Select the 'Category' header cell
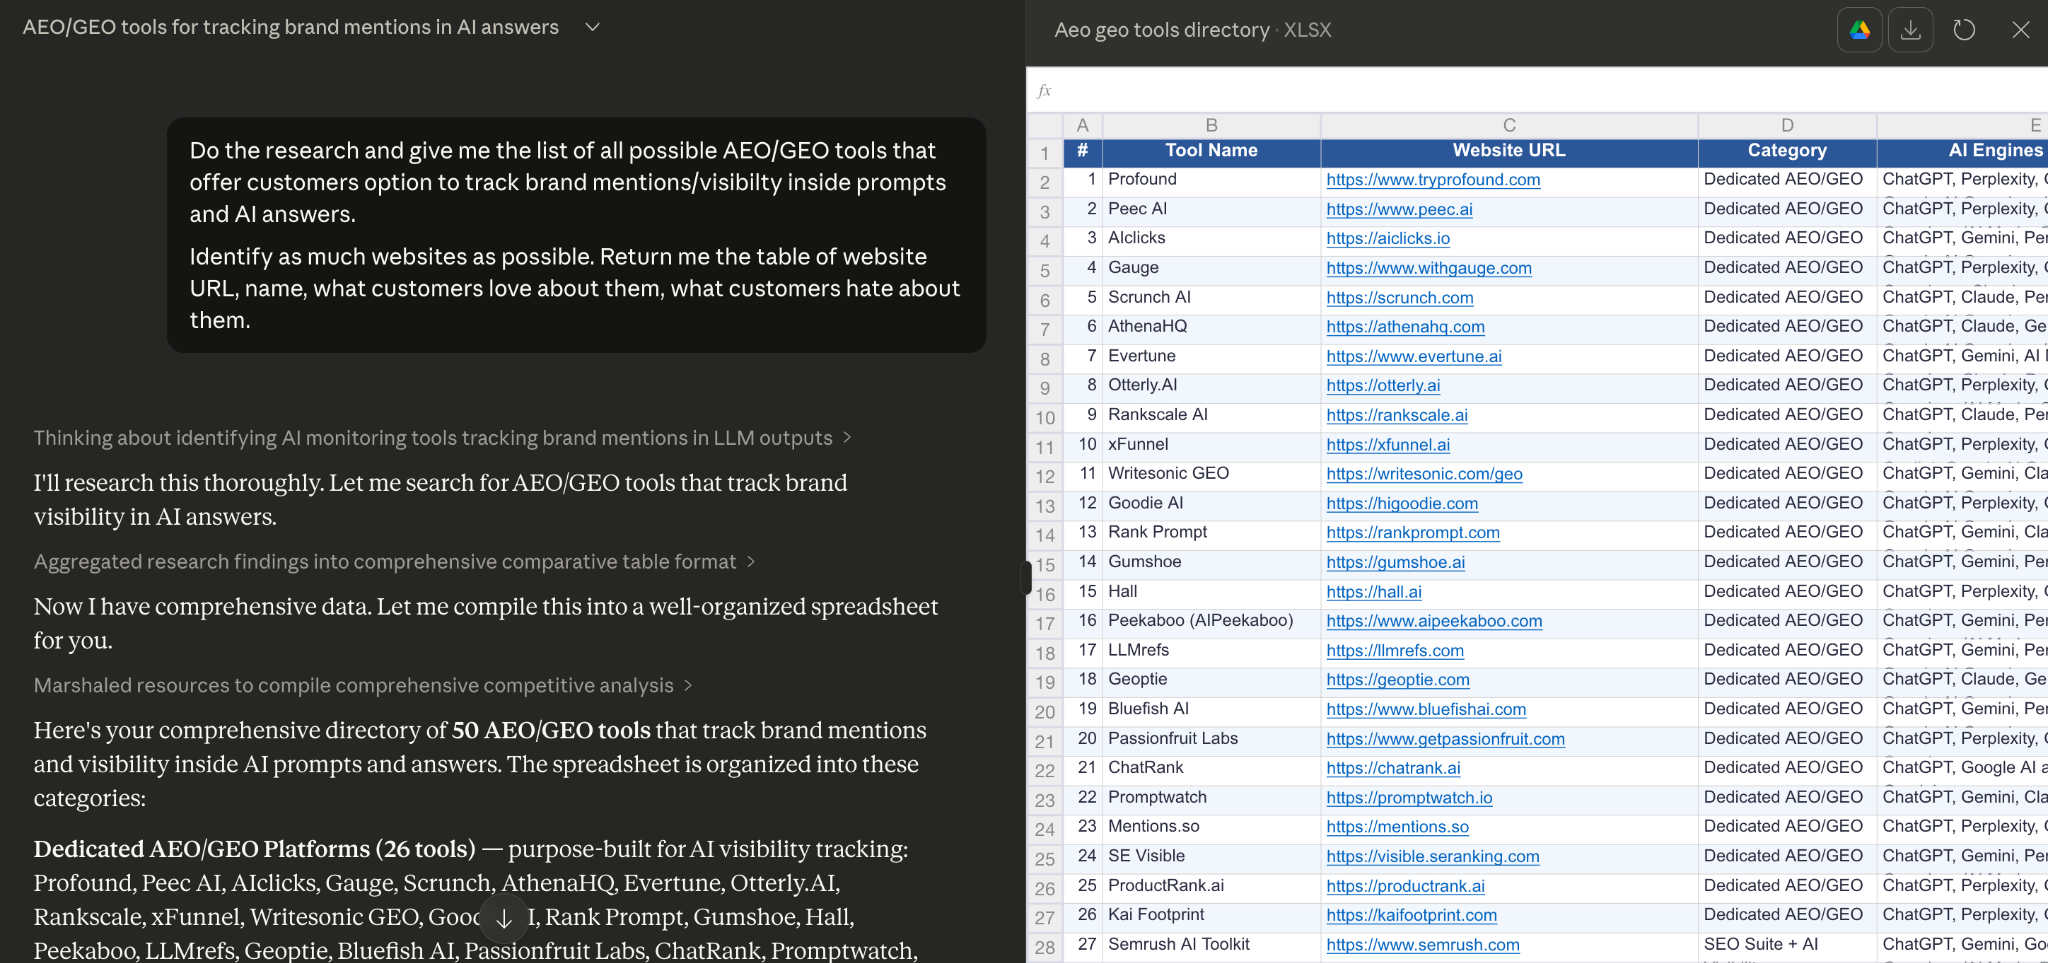The width and height of the screenshot is (2048, 963). [1787, 151]
